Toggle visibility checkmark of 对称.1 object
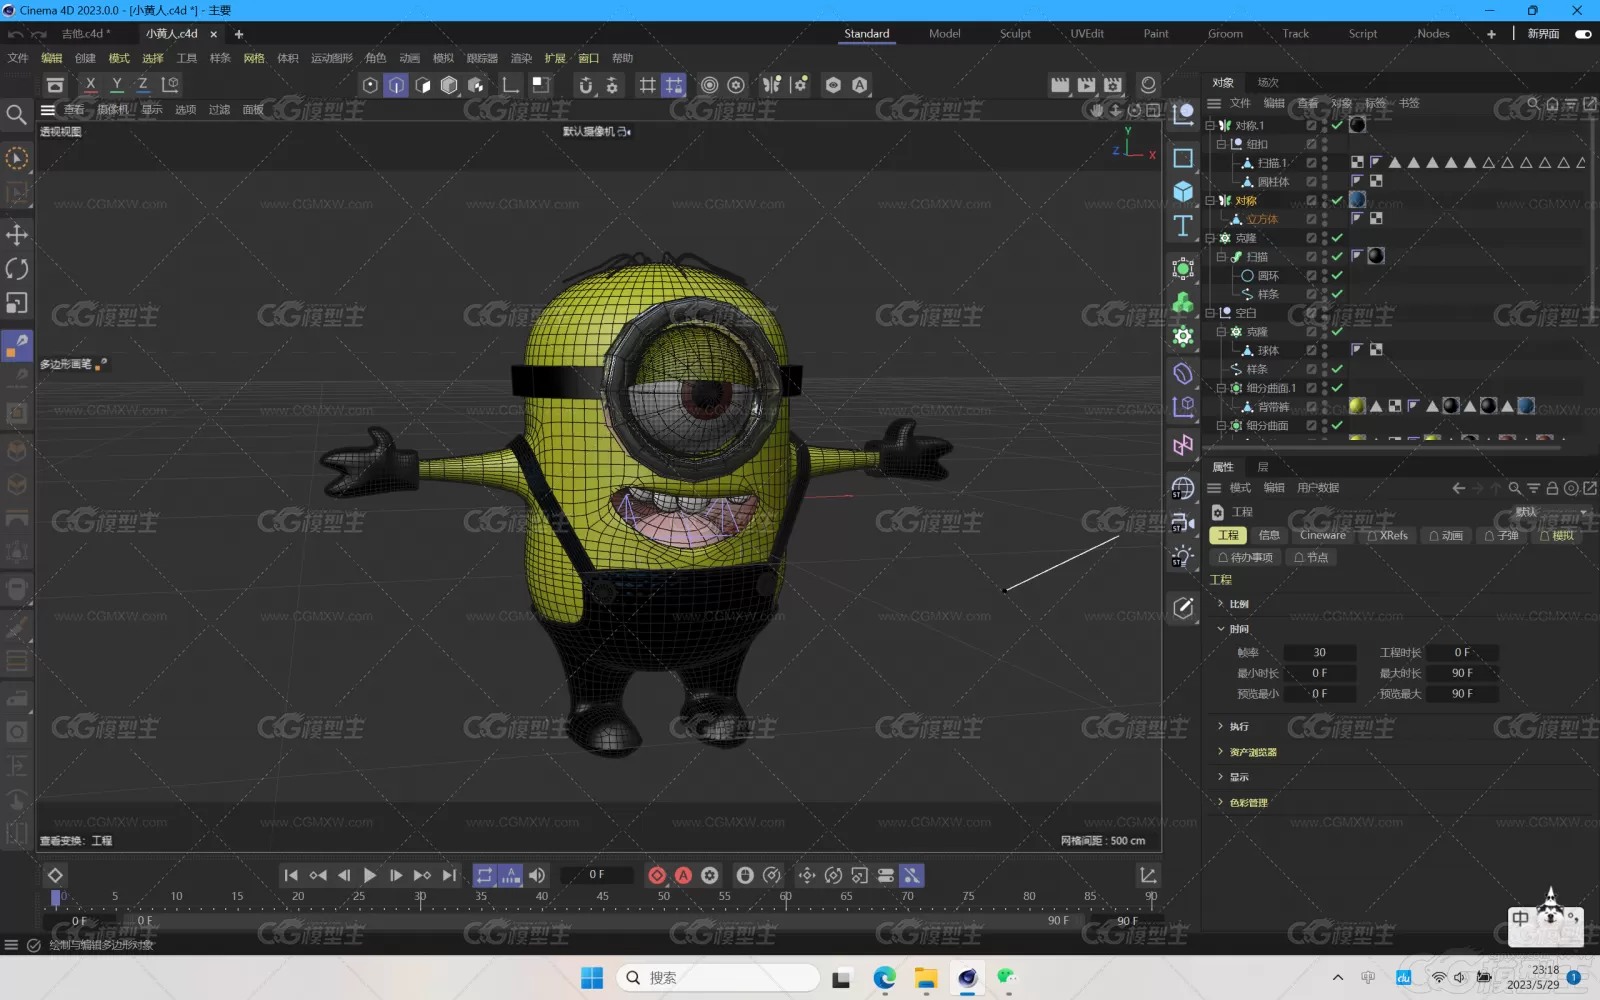 click(x=1337, y=125)
